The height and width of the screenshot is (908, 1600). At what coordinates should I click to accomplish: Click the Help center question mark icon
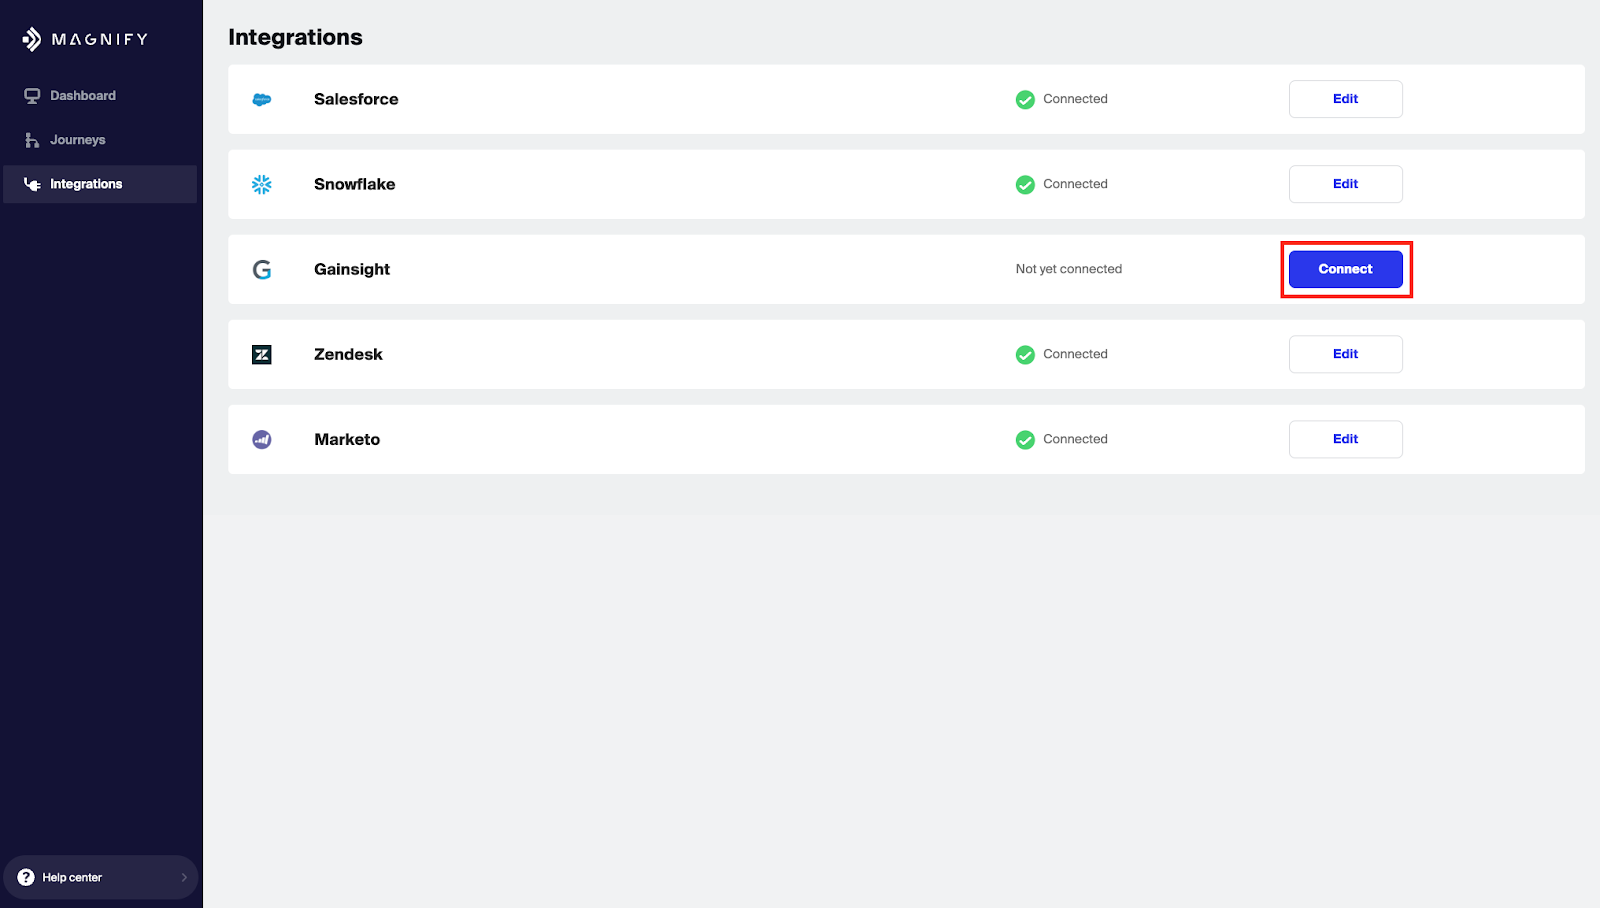point(26,877)
